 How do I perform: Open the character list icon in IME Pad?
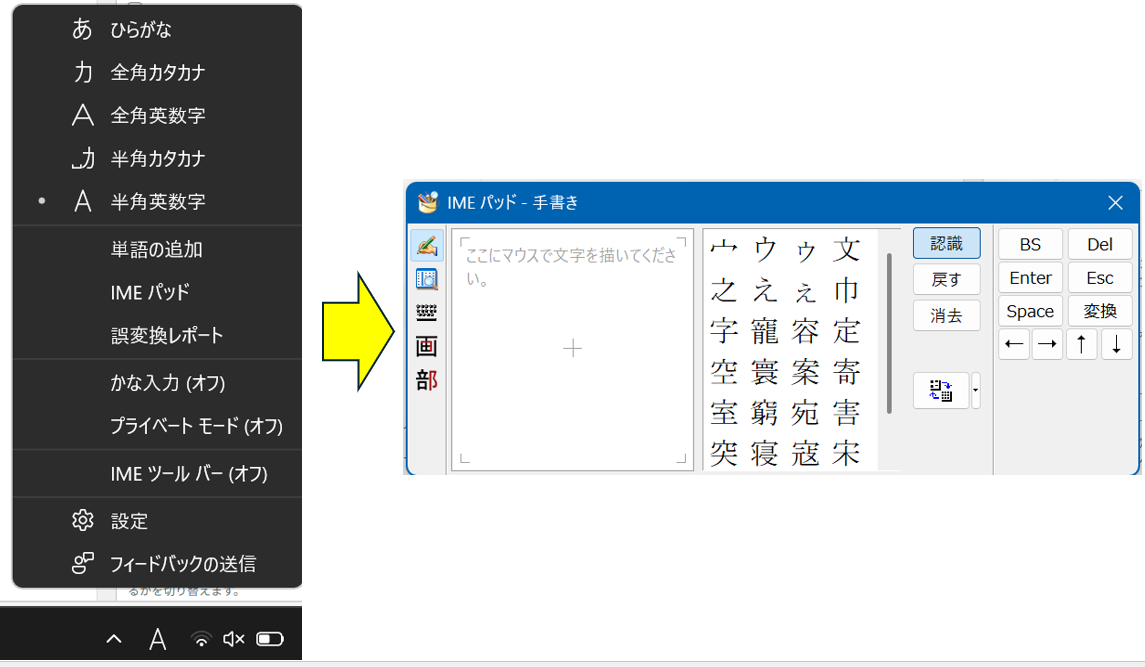click(x=427, y=279)
